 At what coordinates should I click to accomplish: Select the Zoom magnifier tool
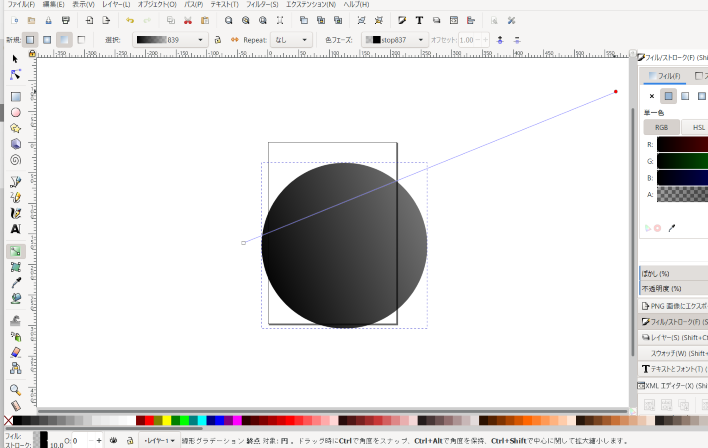point(15,390)
